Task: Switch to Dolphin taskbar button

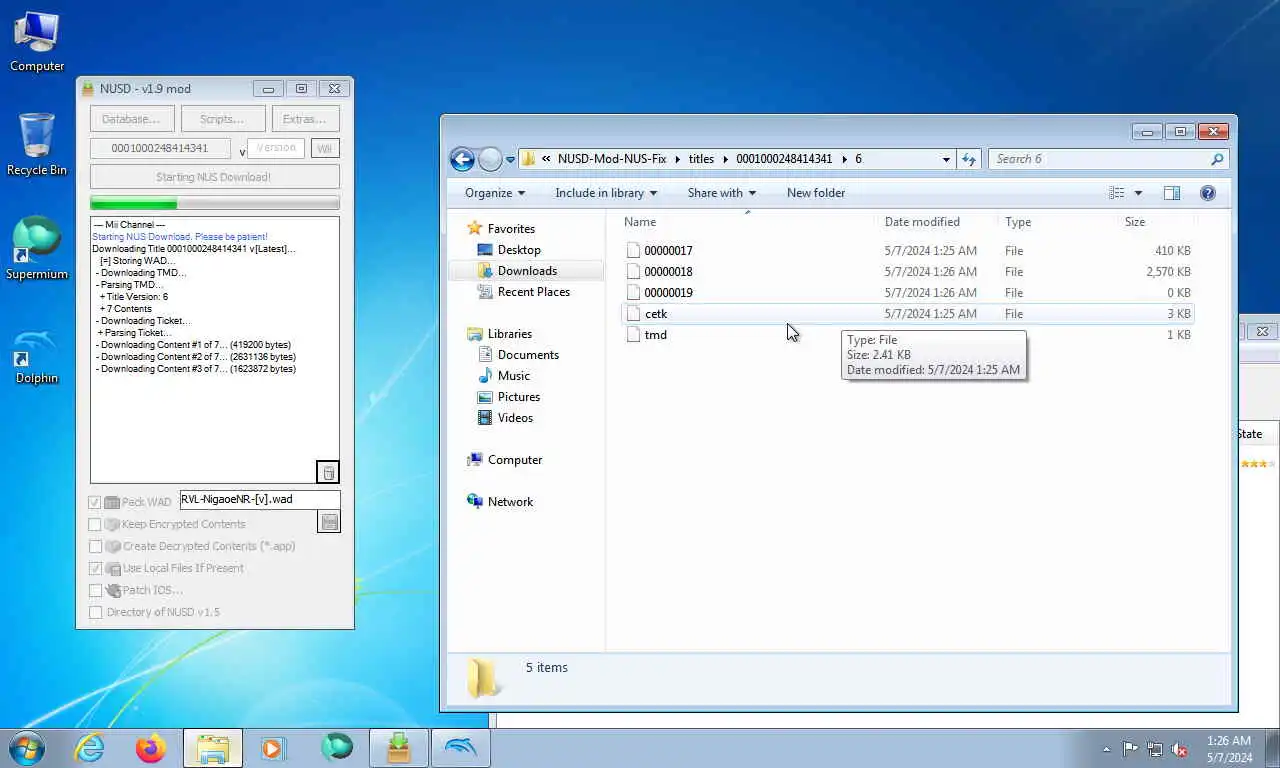Action: (x=461, y=748)
